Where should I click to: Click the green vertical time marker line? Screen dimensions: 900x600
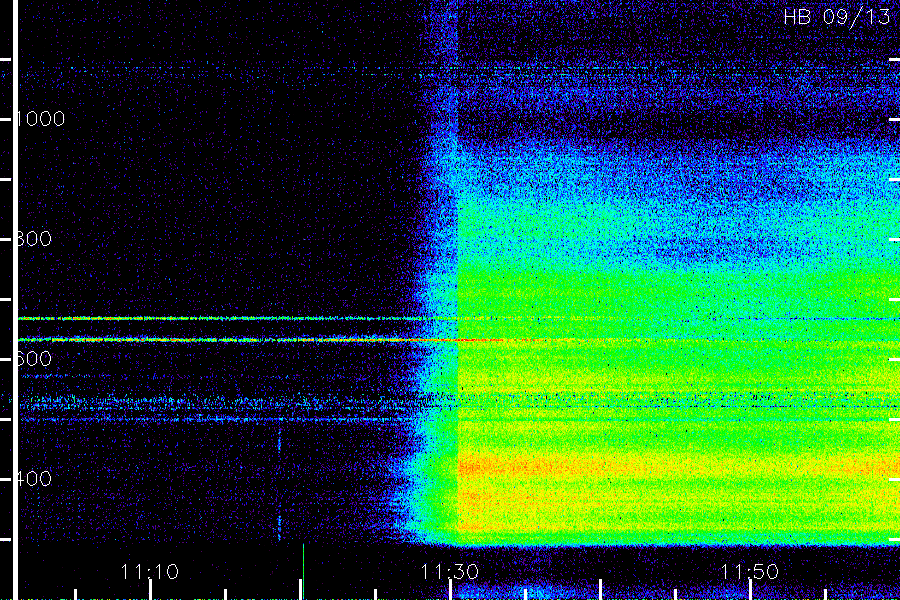(x=303, y=571)
